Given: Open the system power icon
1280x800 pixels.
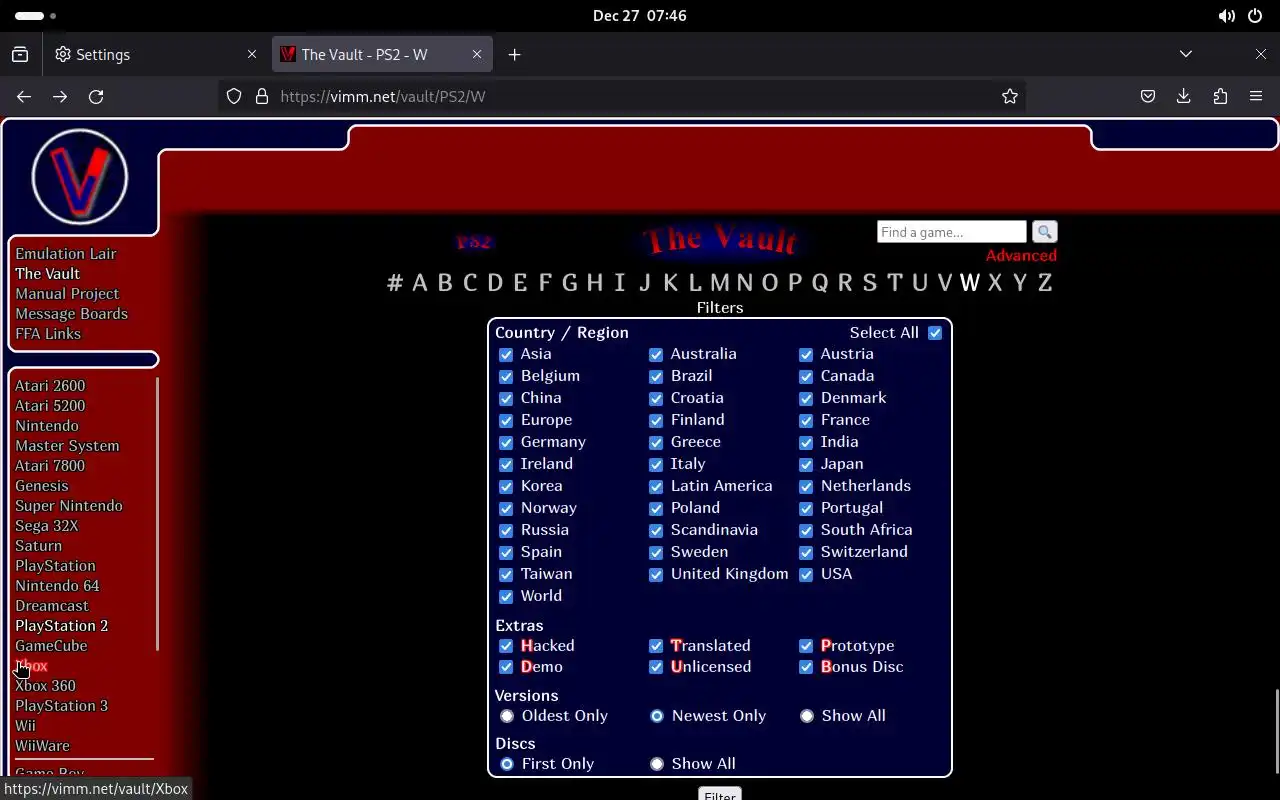Looking at the screenshot, I should [x=1255, y=16].
